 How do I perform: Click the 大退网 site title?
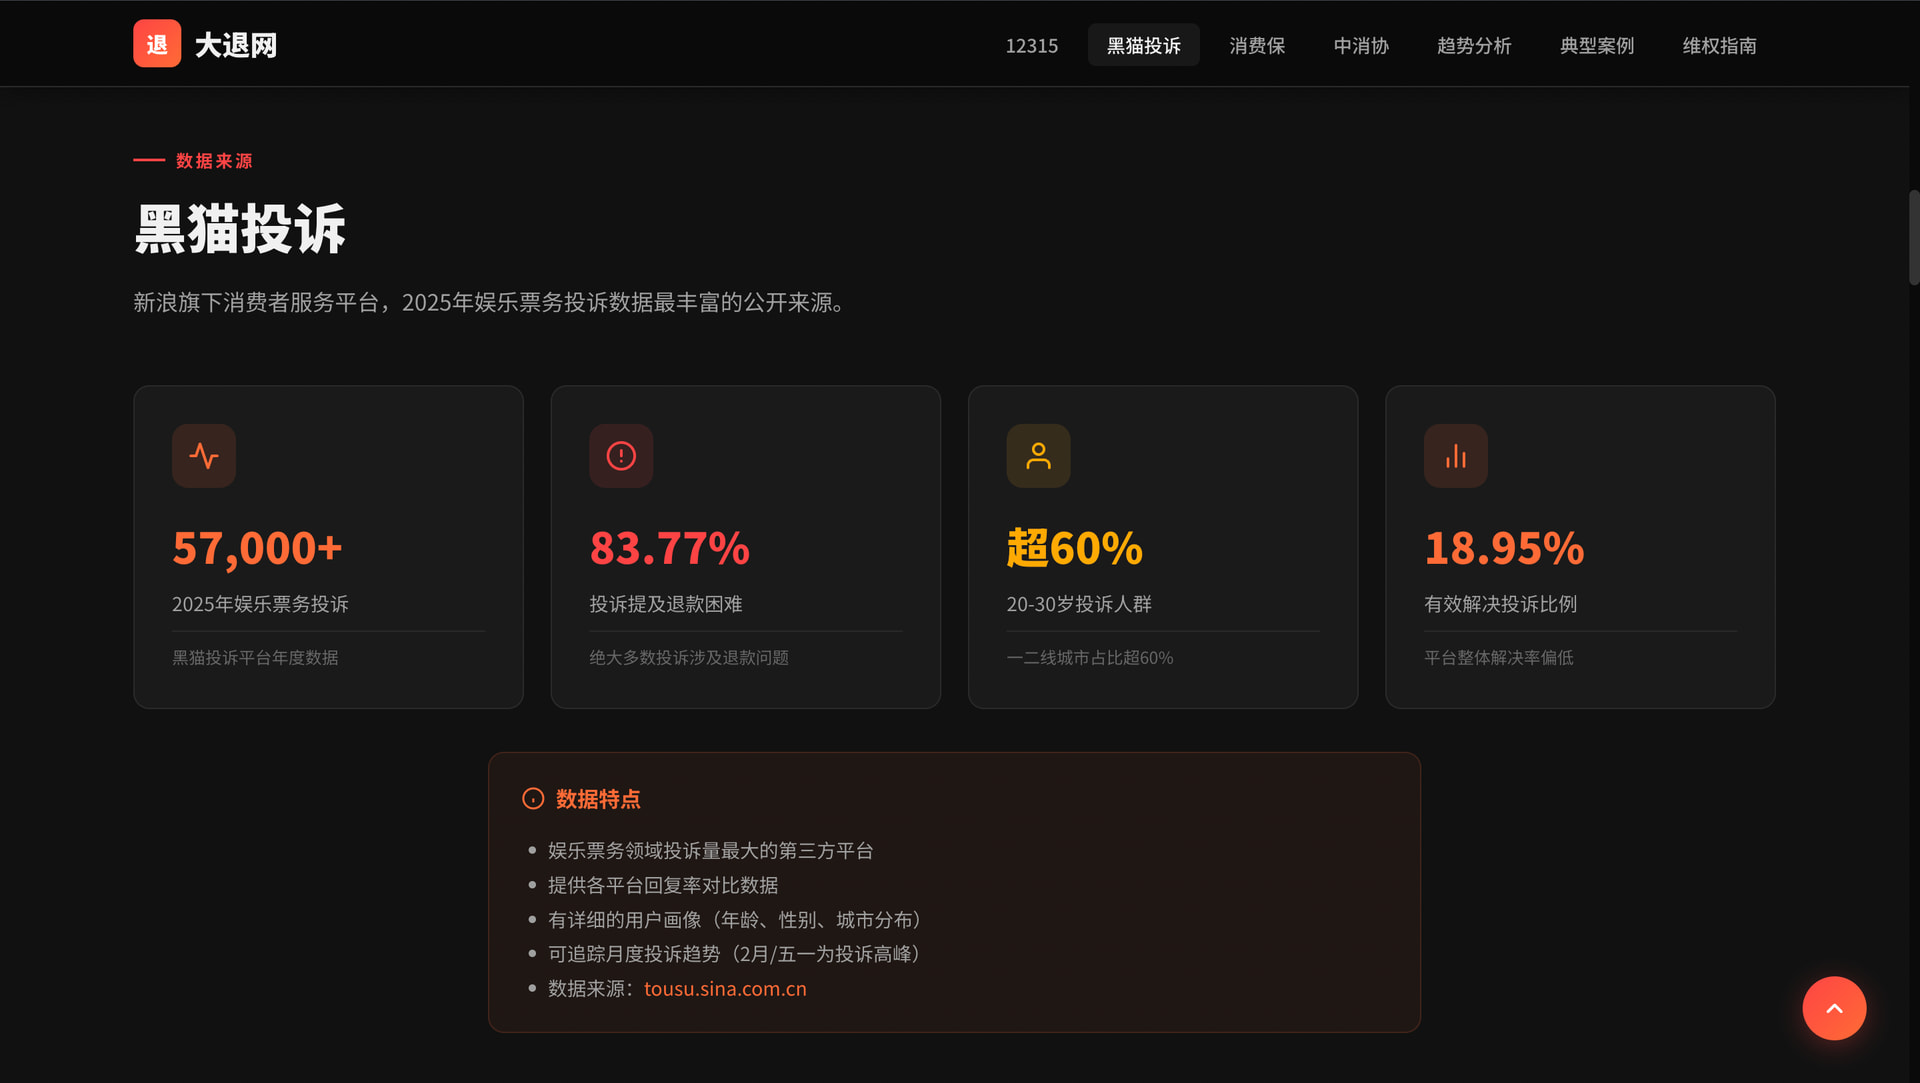(236, 46)
